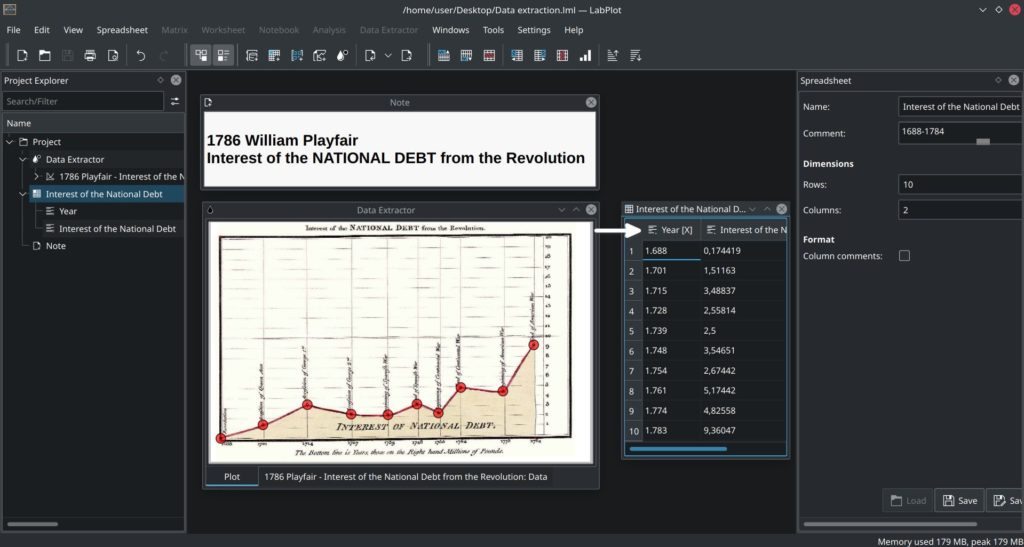
Task: Collapse the Project root tree node
Action: tap(10, 142)
